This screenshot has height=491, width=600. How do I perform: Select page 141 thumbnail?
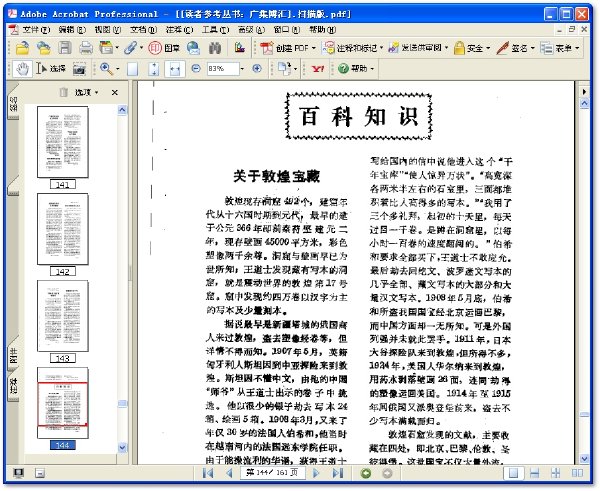point(63,142)
